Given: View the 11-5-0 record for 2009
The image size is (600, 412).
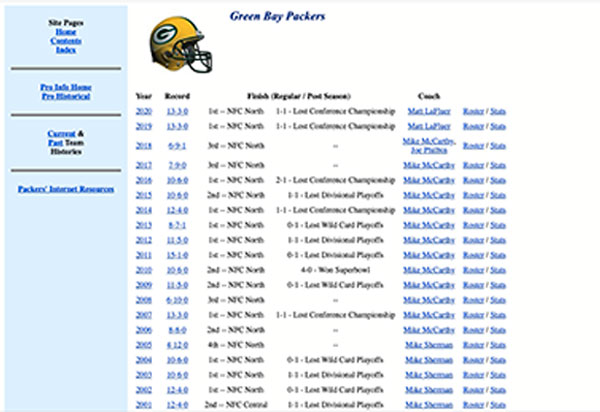Looking at the screenshot, I should pyautogui.click(x=177, y=285).
